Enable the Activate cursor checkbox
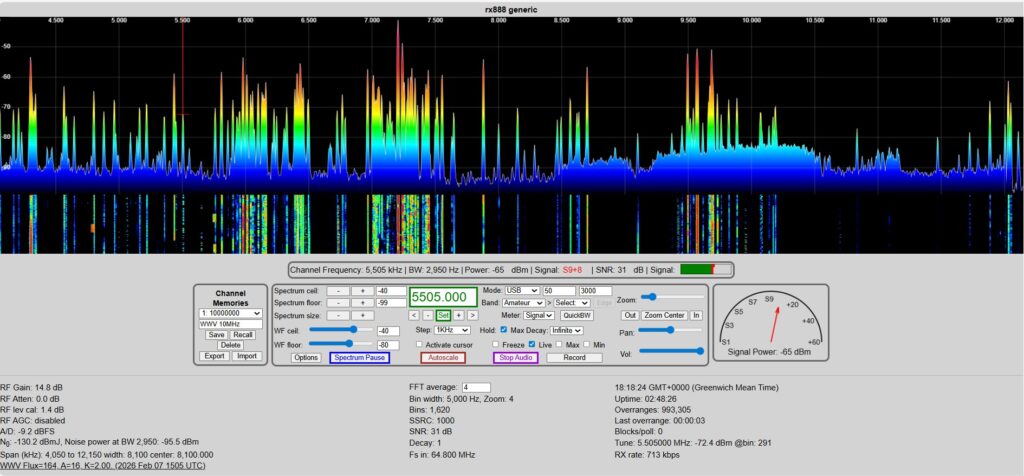Viewport: 1024px width, 476px height. pyautogui.click(x=417, y=344)
